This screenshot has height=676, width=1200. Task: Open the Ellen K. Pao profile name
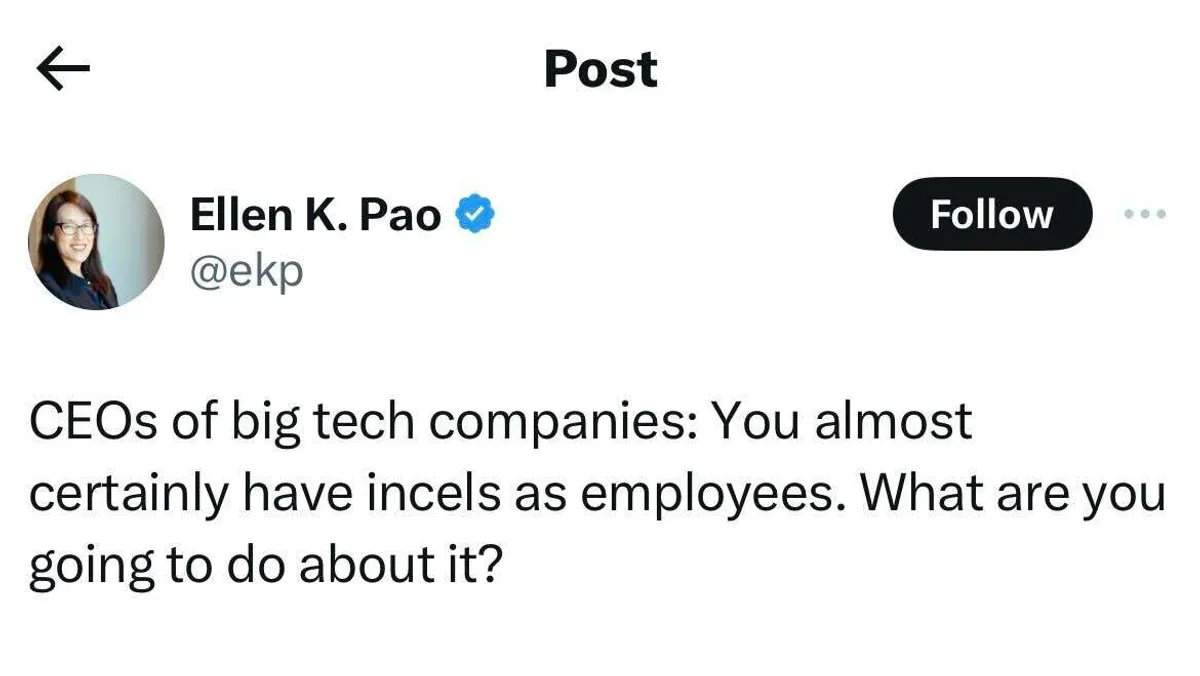coord(315,215)
